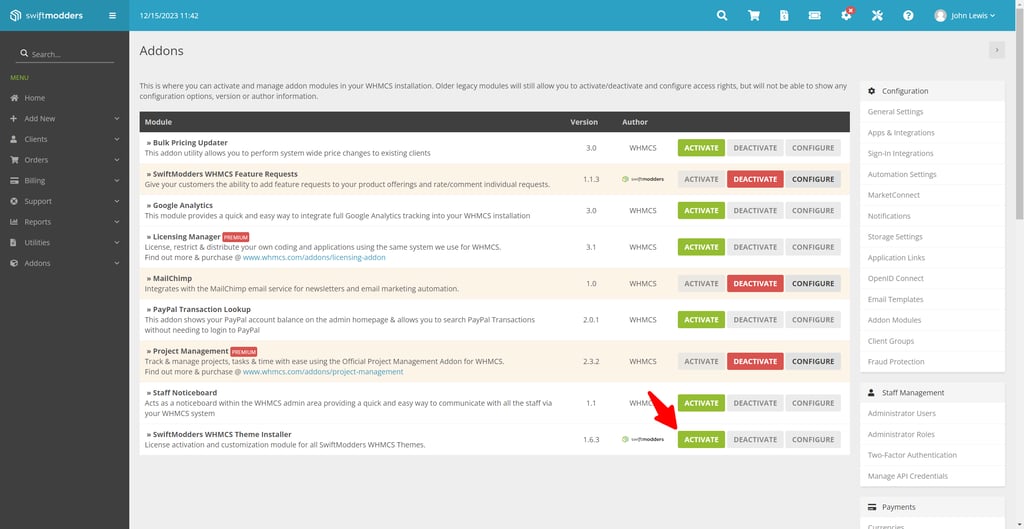The height and width of the screenshot is (529, 1024).
Task: Click the invoice document icon in header
Action: (x=784, y=16)
